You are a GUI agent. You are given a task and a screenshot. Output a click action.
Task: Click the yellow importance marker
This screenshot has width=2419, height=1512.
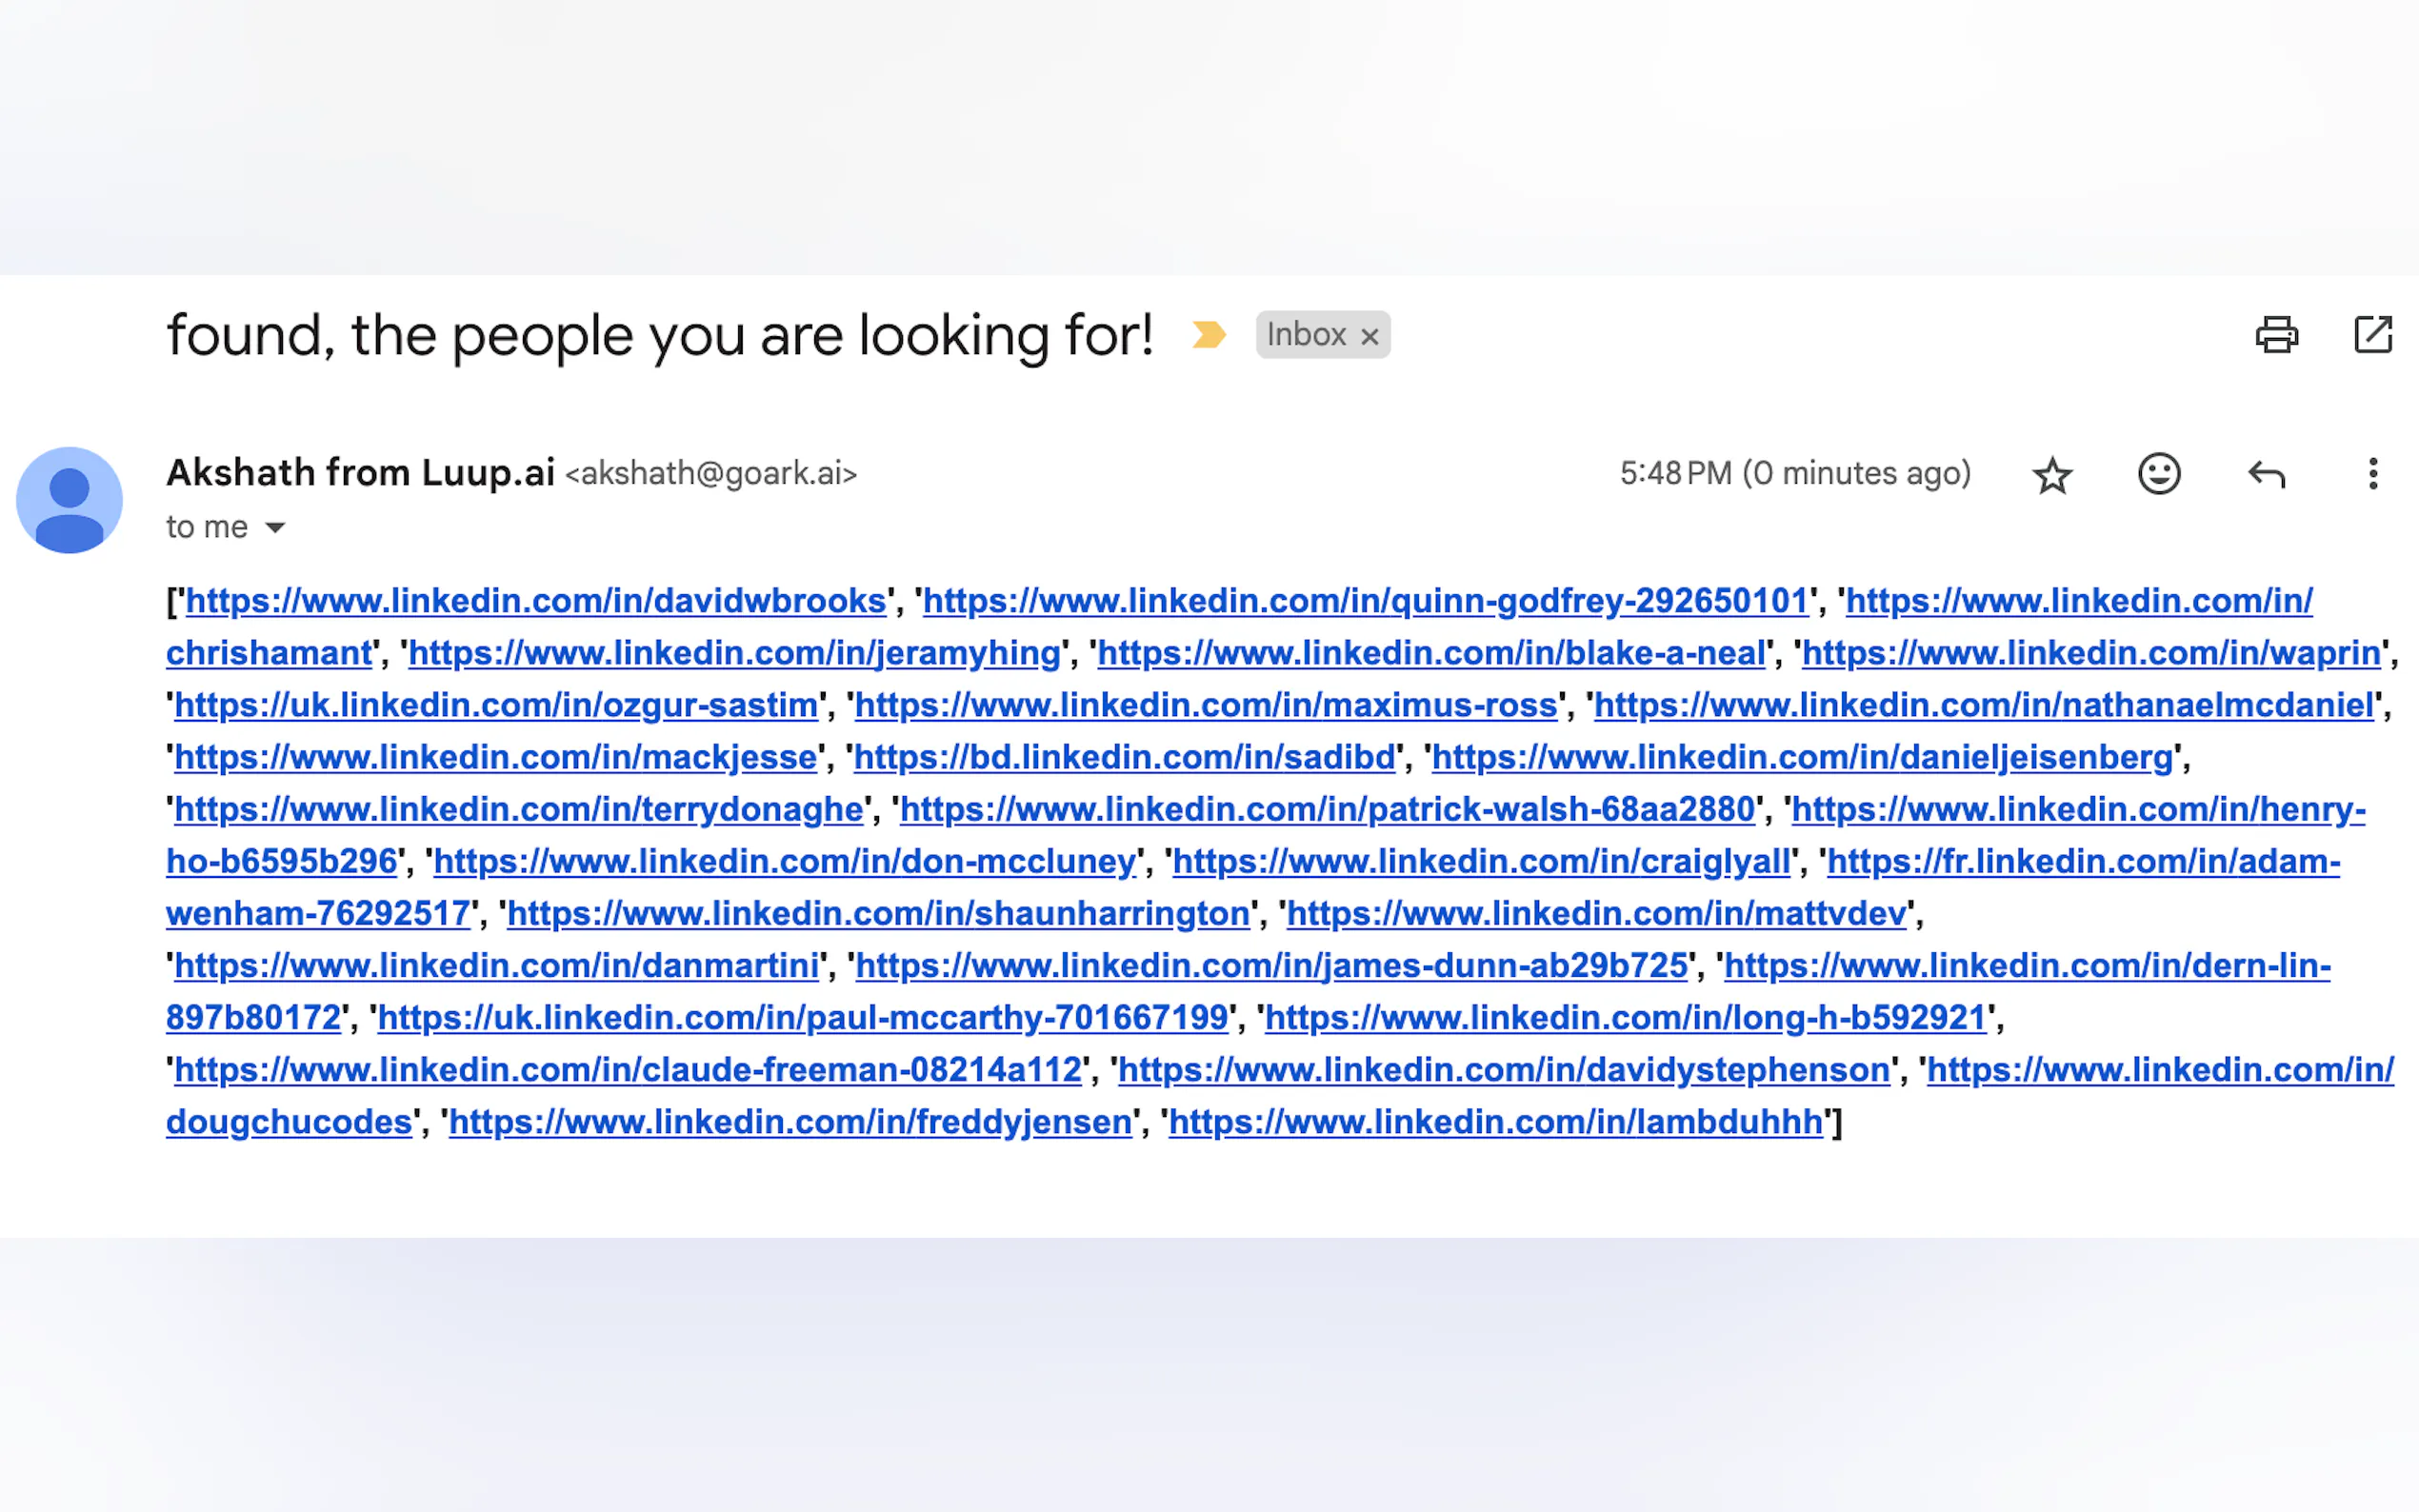pos(1208,335)
